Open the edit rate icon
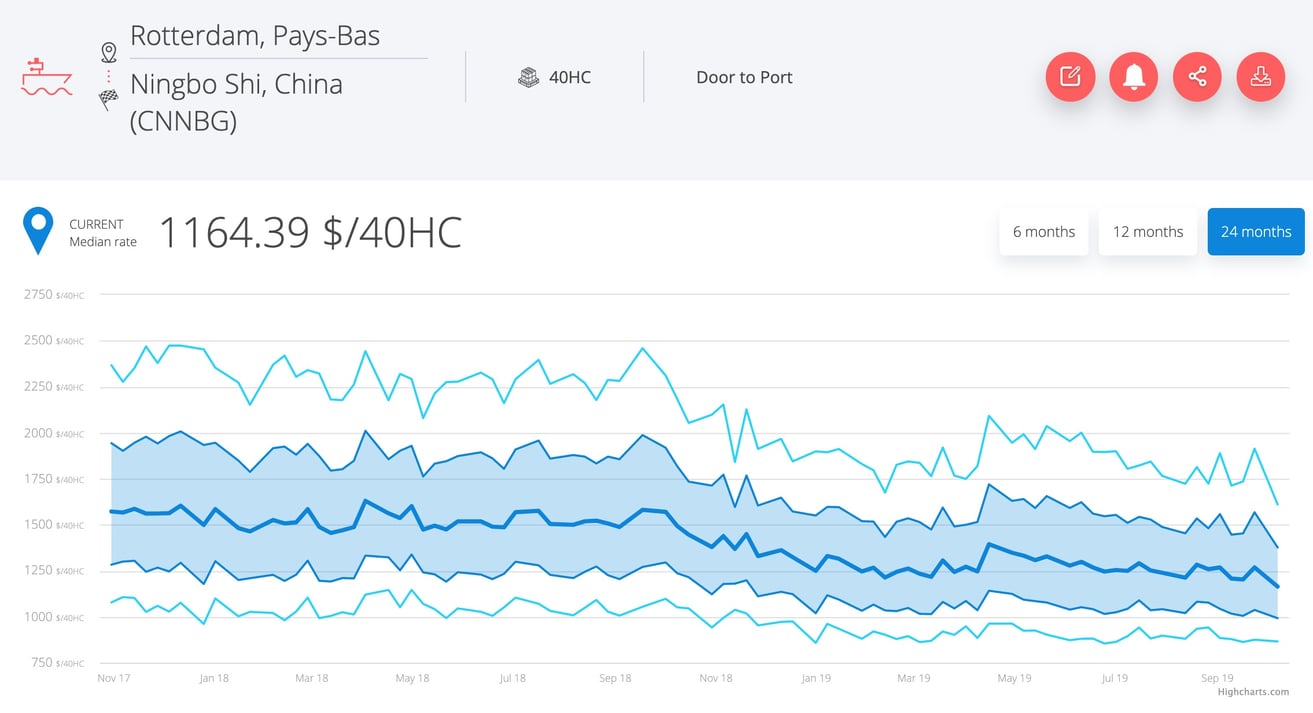The width and height of the screenshot is (1313, 713). pyautogui.click(x=1070, y=77)
